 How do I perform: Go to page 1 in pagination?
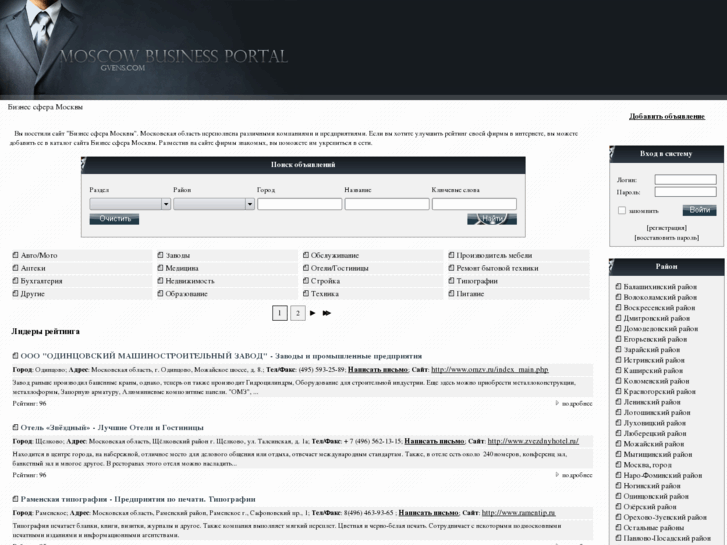[280, 313]
